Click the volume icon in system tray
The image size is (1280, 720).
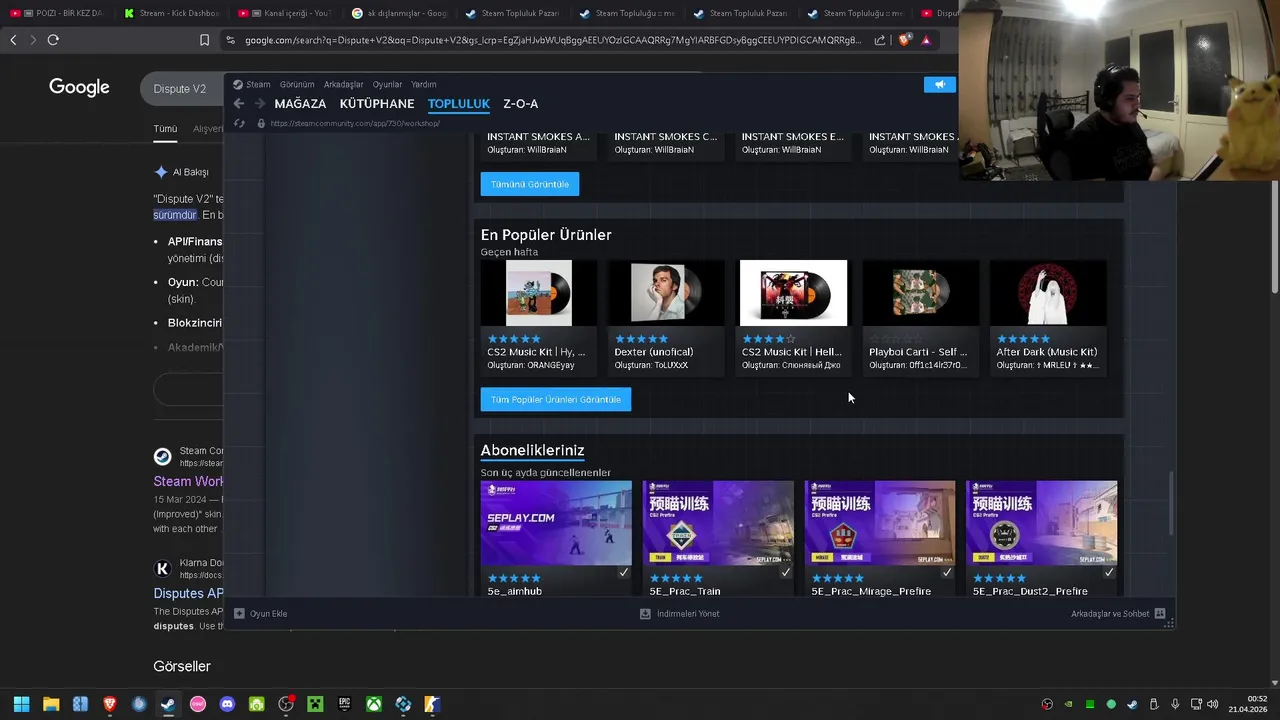pos(1212,704)
